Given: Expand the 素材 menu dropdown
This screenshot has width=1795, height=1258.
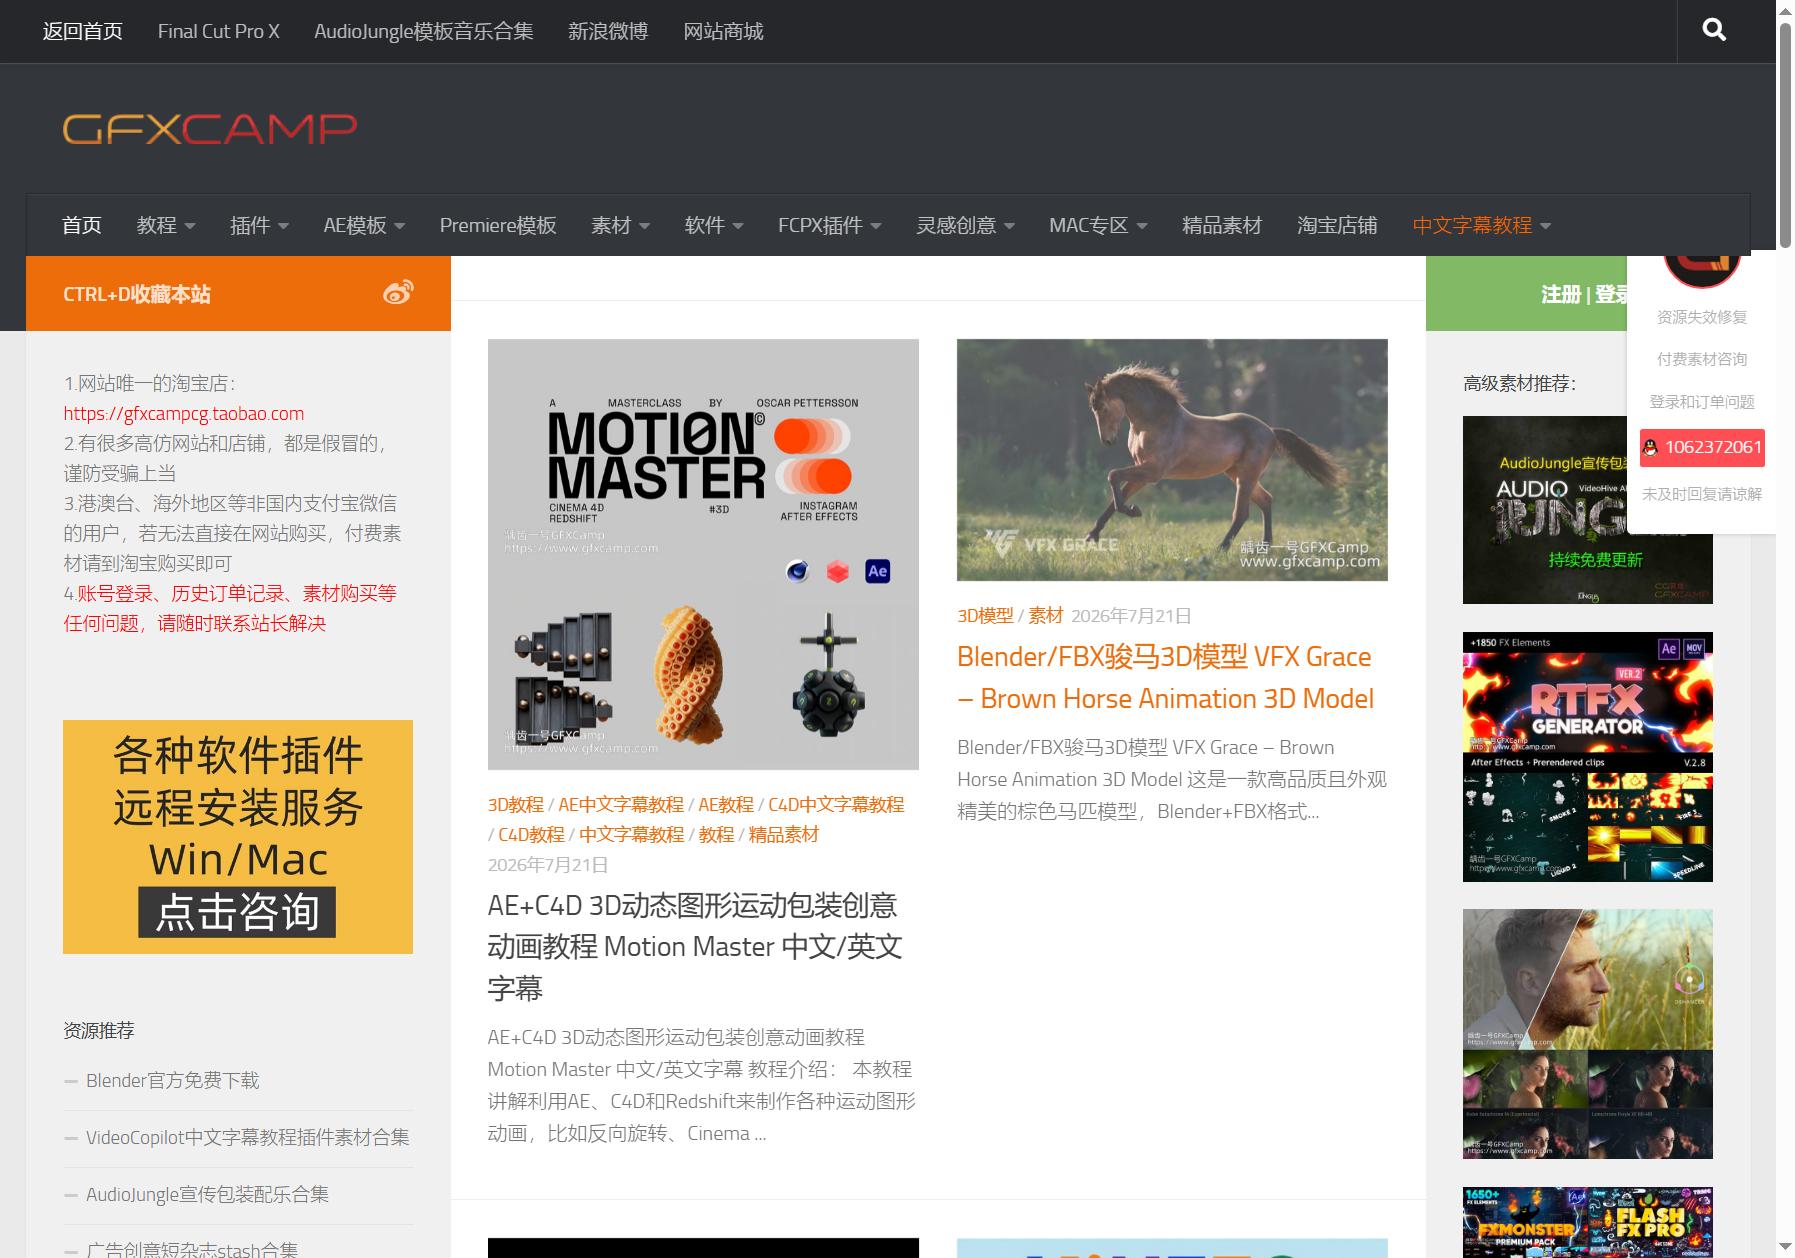Looking at the screenshot, I should pyautogui.click(x=620, y=225).
